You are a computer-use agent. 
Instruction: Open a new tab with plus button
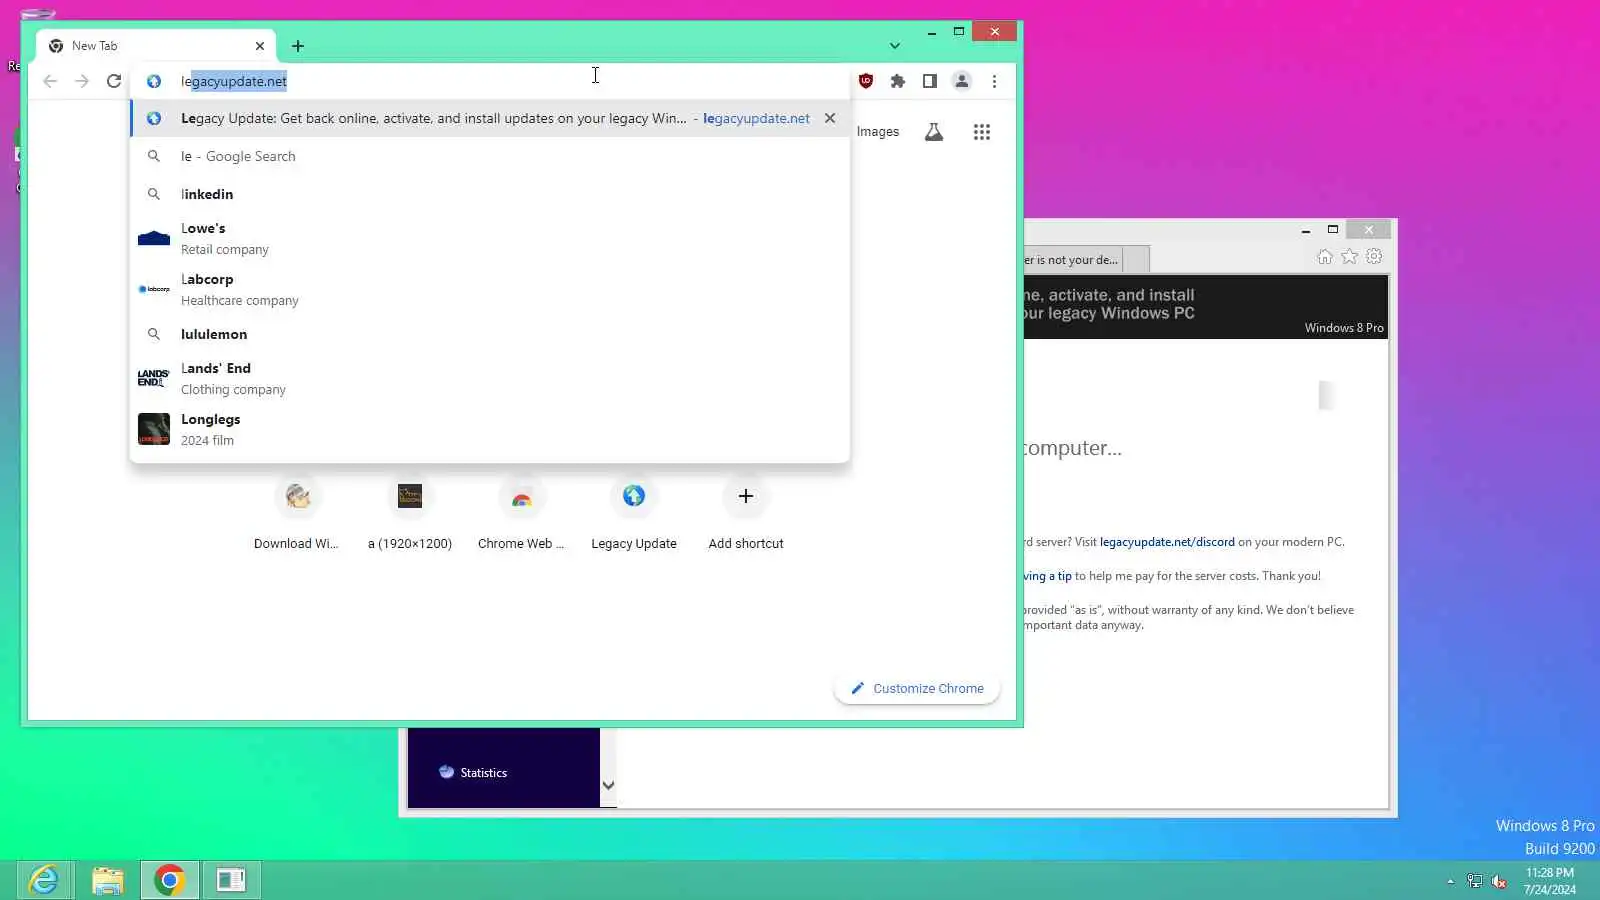(x=298, y=46)
